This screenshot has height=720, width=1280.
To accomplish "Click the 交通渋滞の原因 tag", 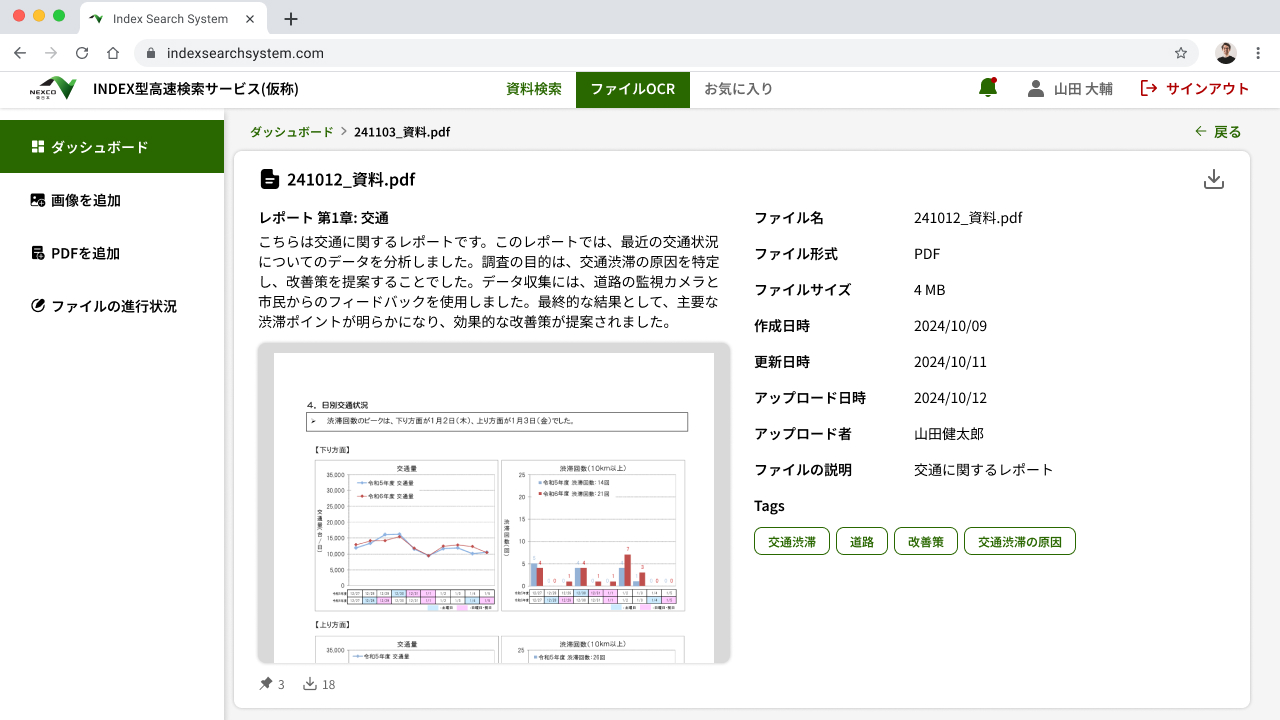I will tap(1019, 542).
